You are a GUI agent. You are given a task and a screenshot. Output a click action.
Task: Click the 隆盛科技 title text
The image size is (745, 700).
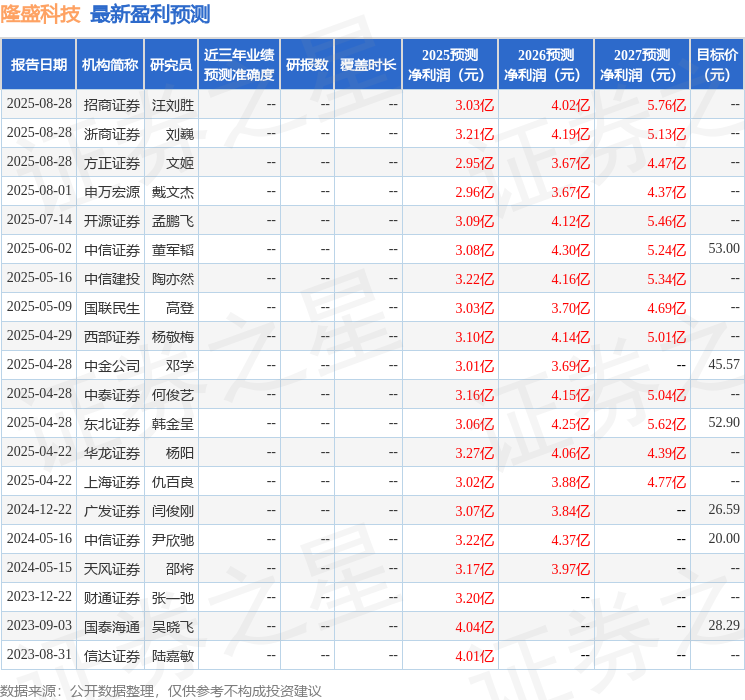coord(40,14)
